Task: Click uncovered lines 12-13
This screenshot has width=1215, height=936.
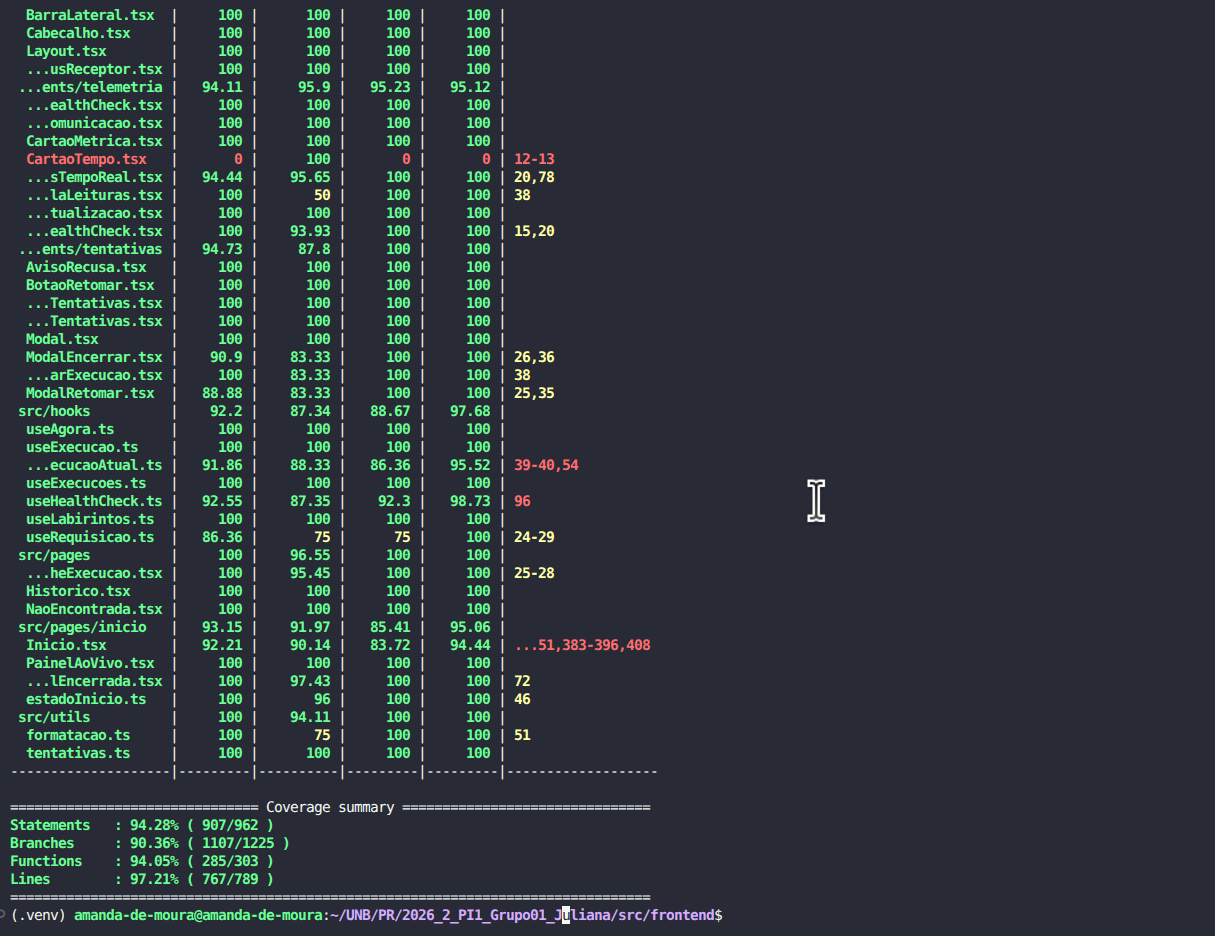Action: click(534, 159)
